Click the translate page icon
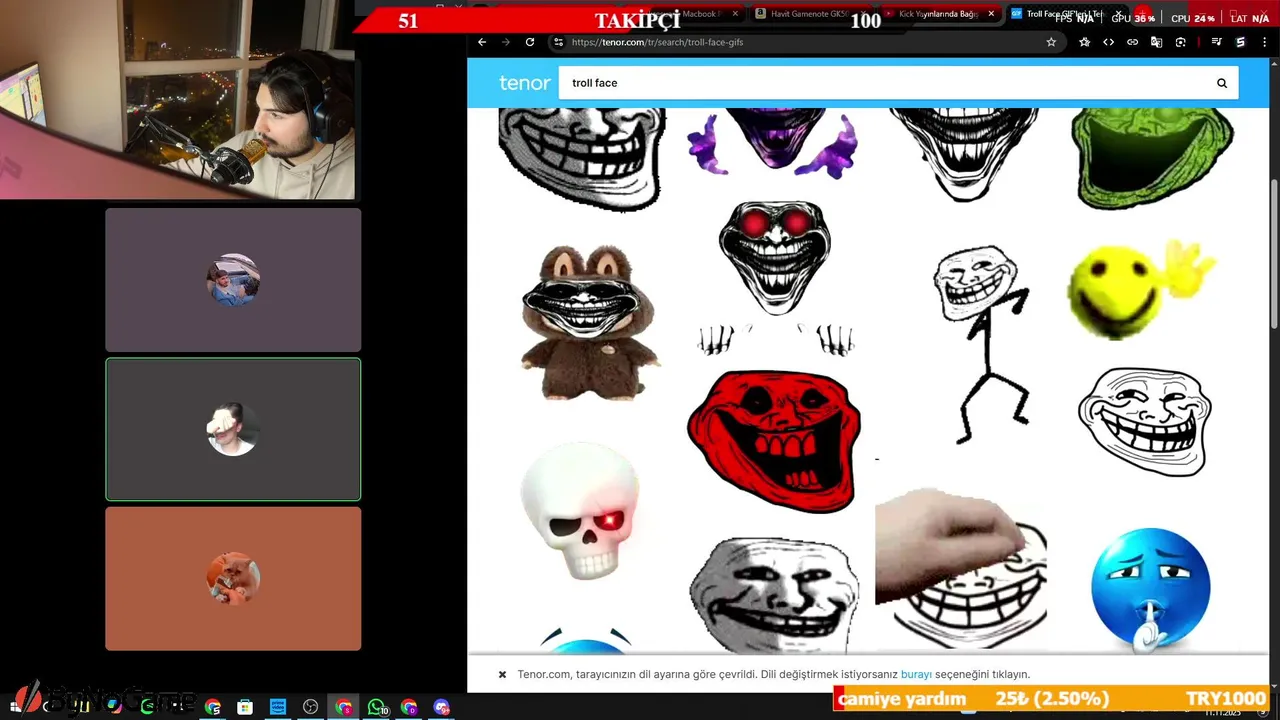Image resolution: width=1280 pixels, height=720 pixels. pos(1156,42)
